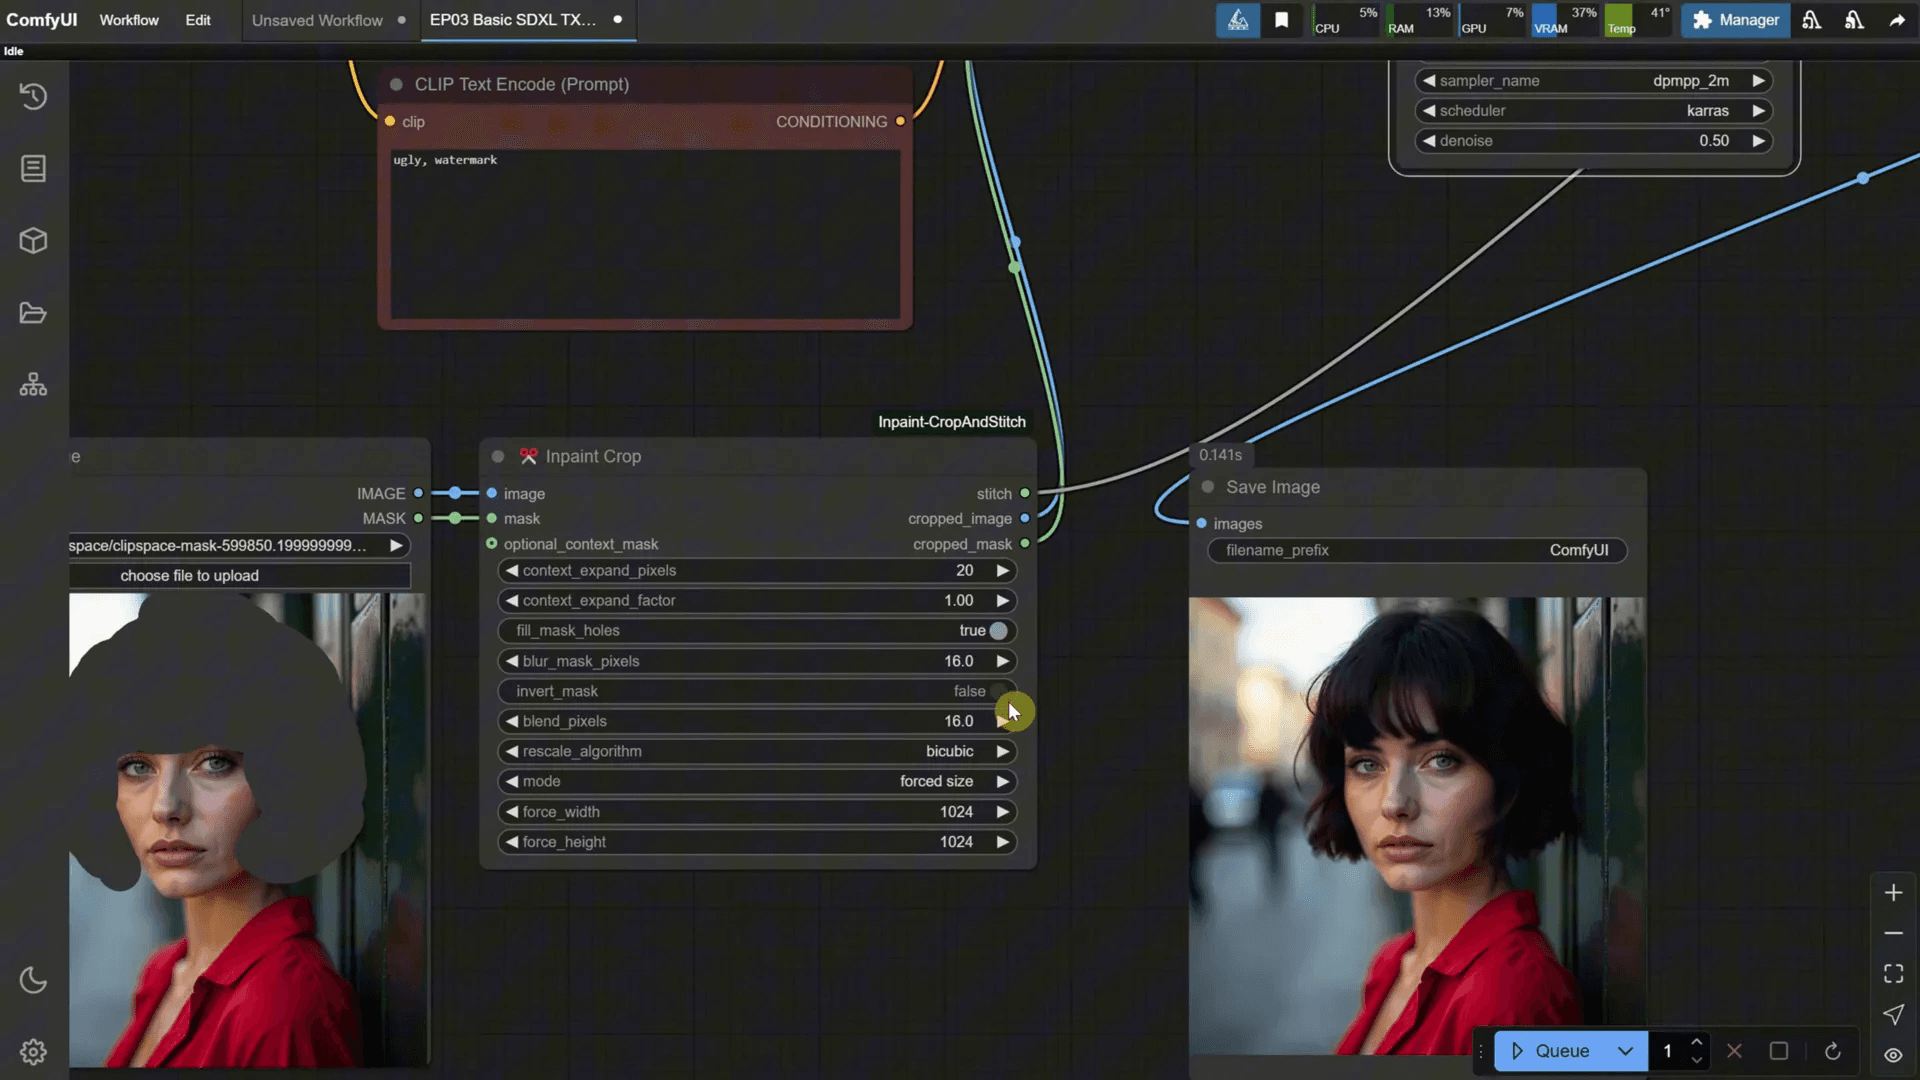Open the node map tree icon
Screen dimensions: 1920x1080
tap(33, 385)
